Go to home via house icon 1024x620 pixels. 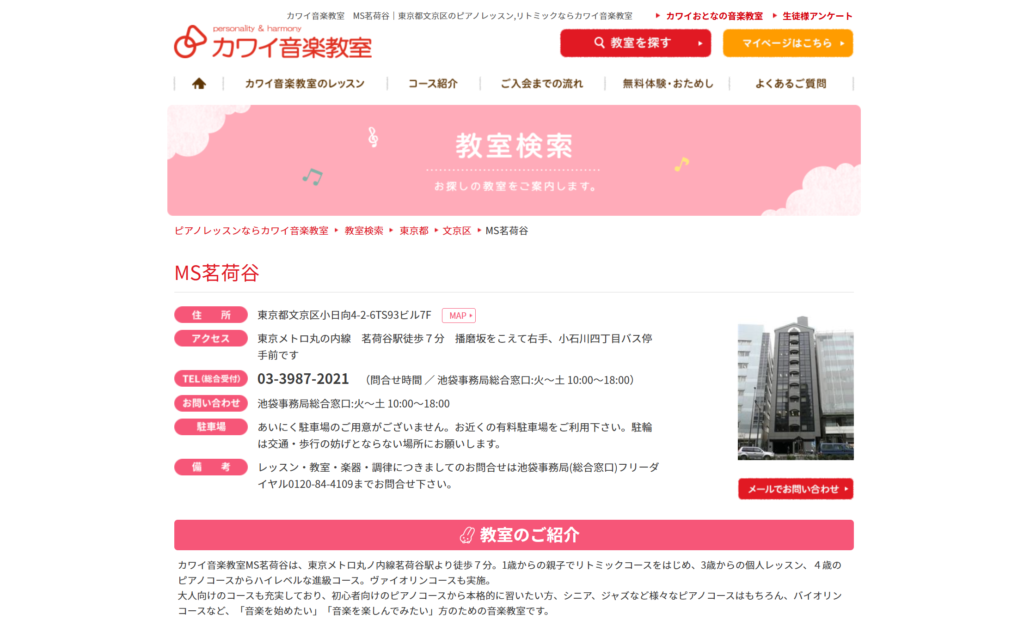coord(199,84)
